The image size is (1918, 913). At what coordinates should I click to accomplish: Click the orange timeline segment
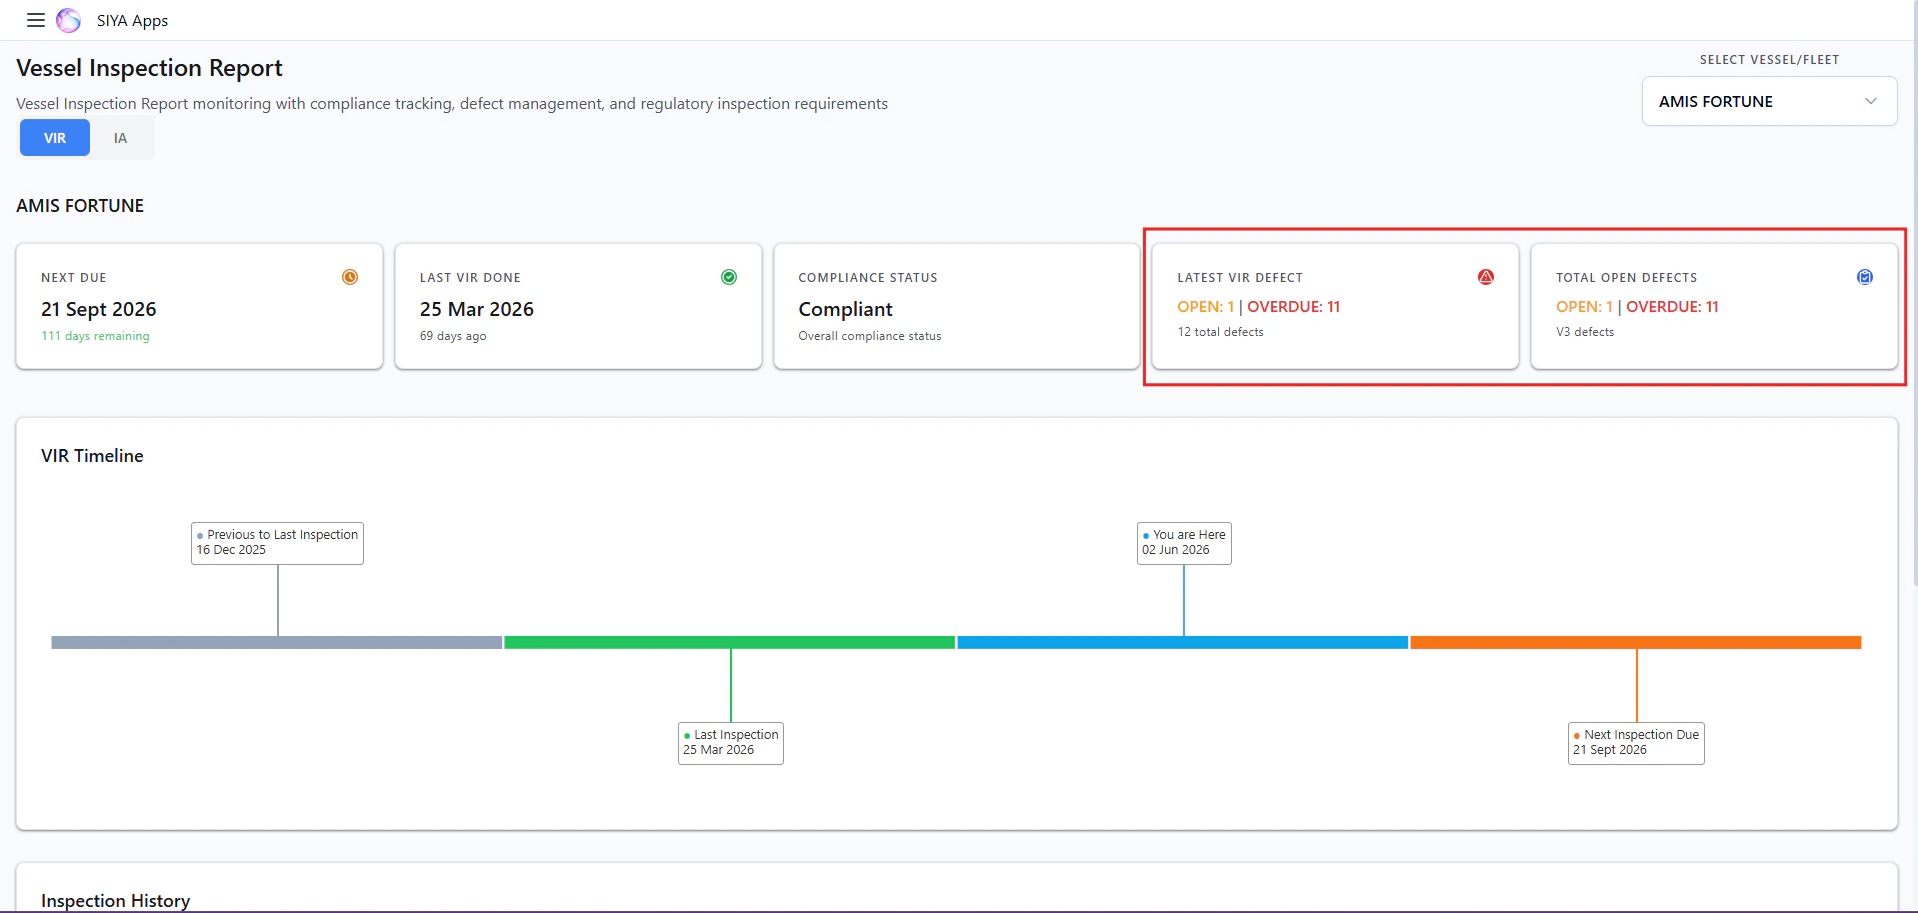click(1636, 642)
